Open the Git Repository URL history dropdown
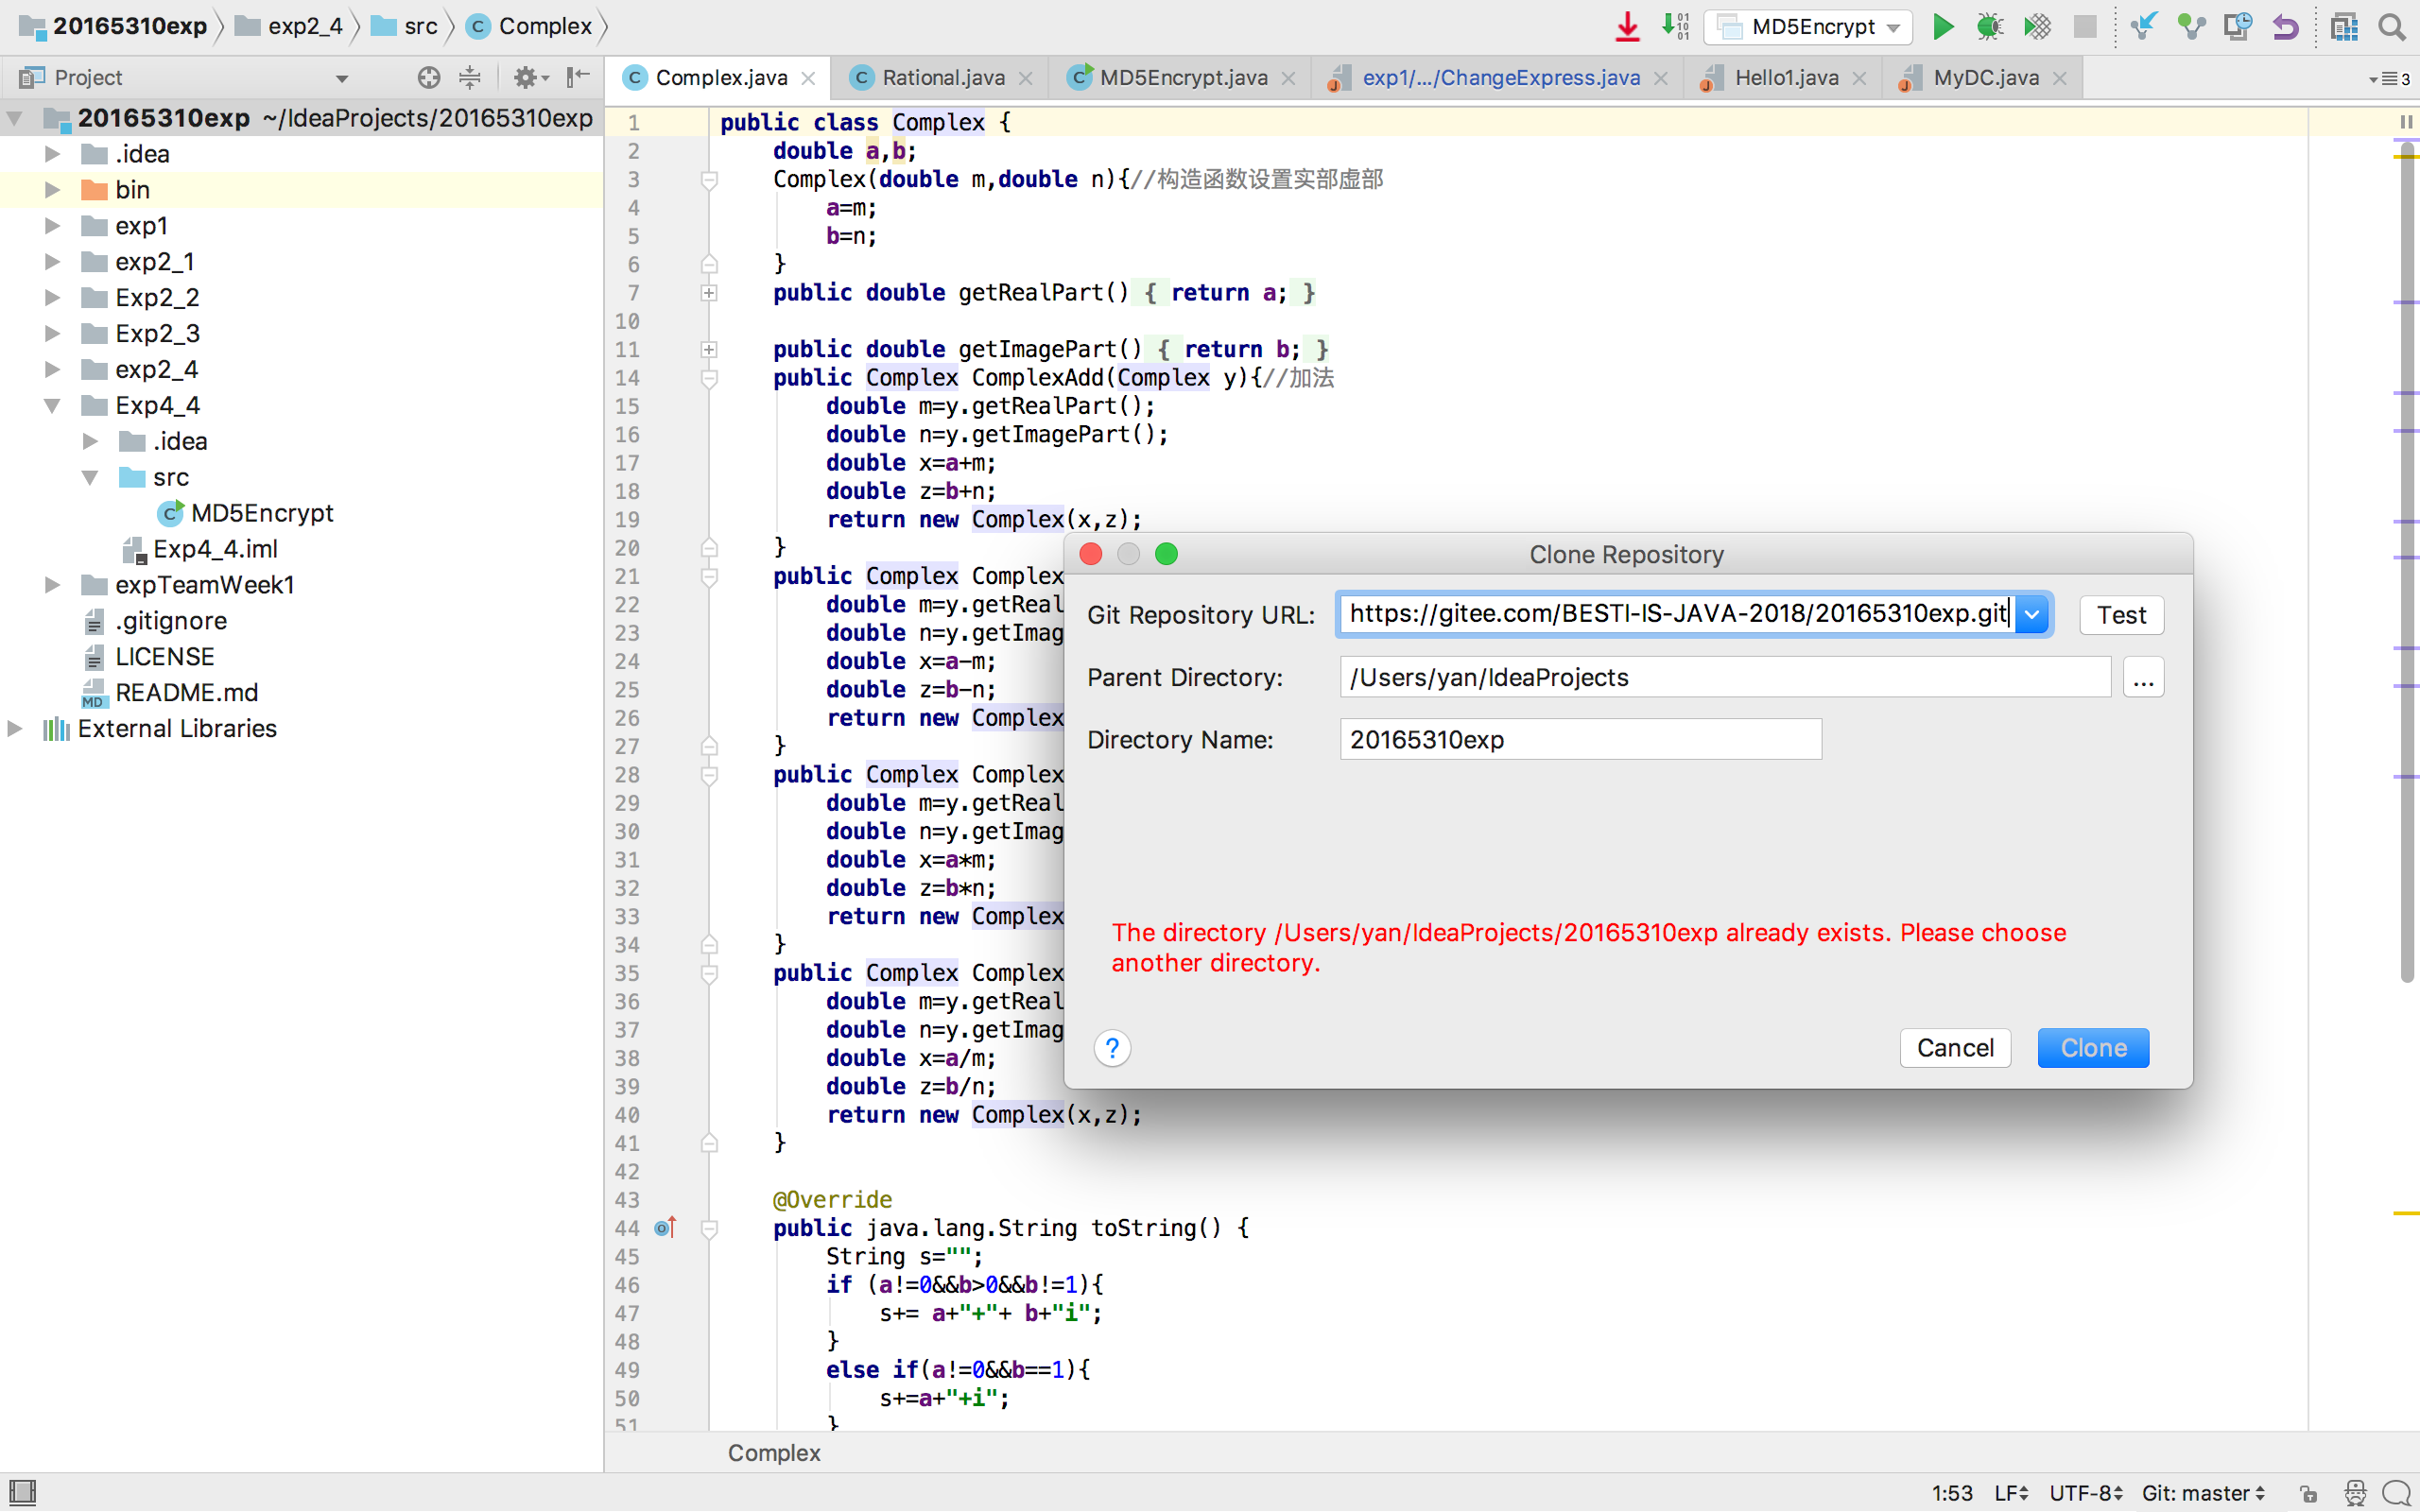 point(2031,615)
